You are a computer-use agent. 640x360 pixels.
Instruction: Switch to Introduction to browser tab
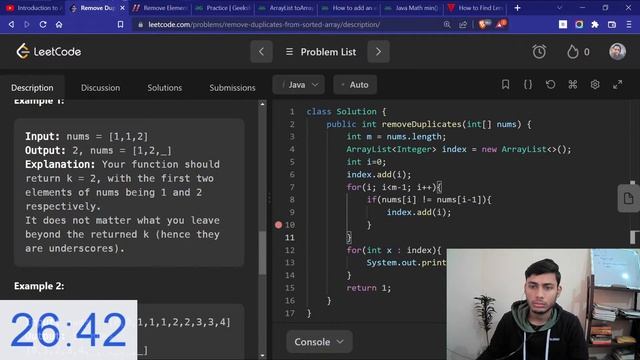33,8
